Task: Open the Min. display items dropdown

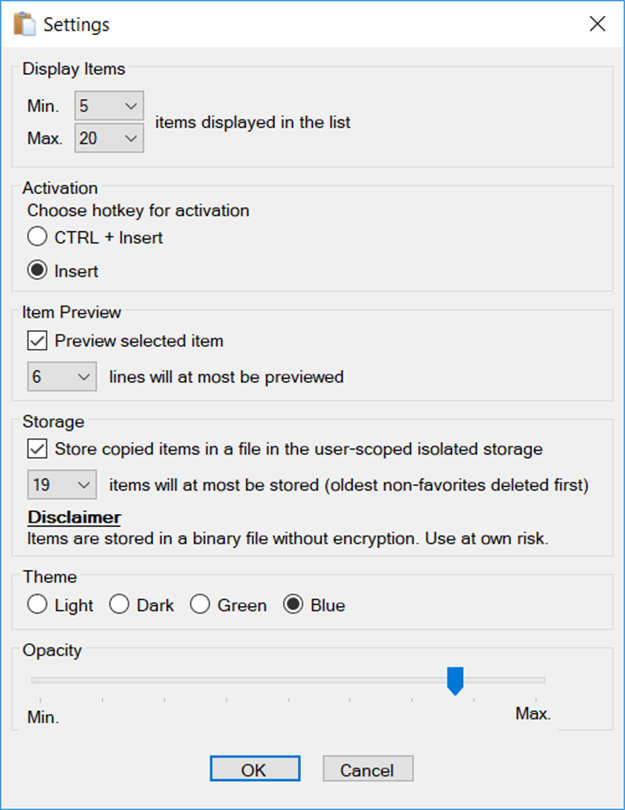Action: coord(109,106)
